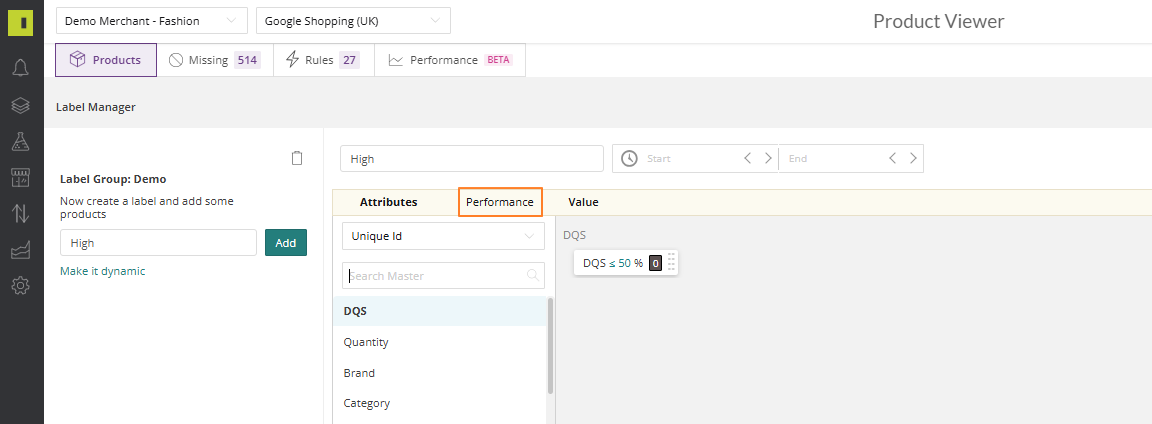The height and width of the screenshot is (424, 1152).
Task: Open the lab flask sidebar icon
Action: click(21, 142)
